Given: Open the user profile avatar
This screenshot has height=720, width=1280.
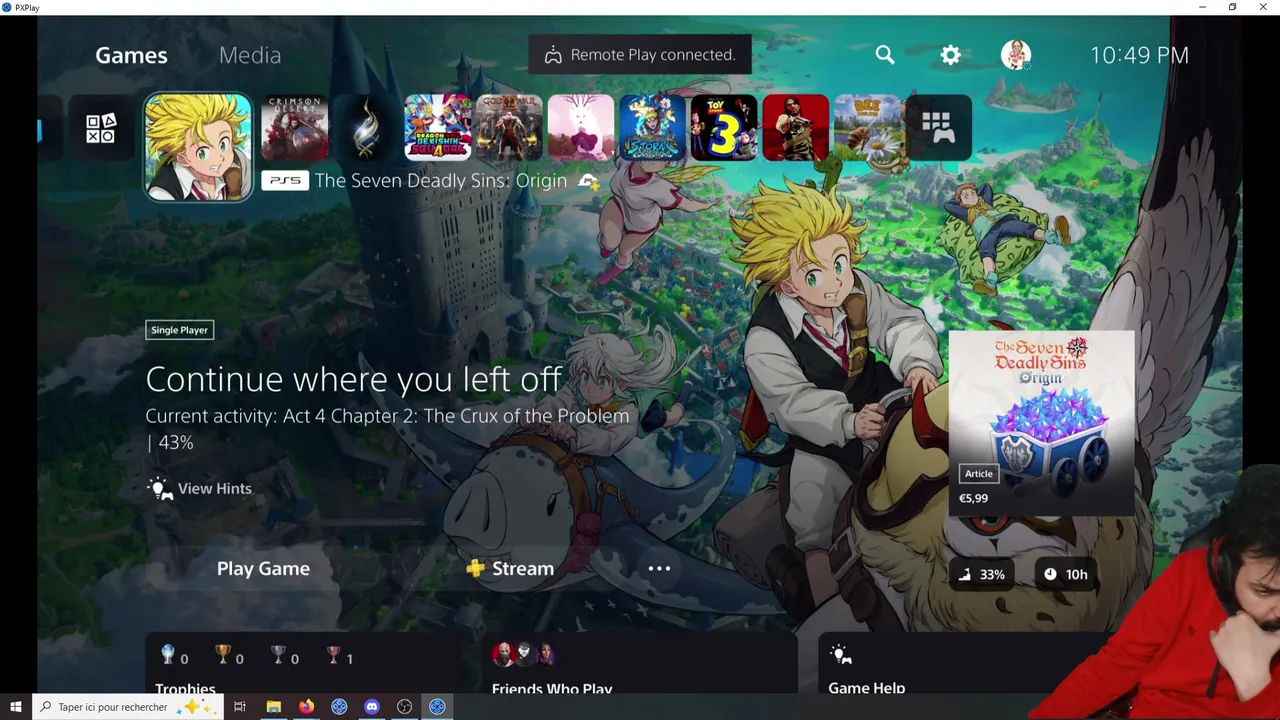Looking at the screenshot, I should [1016, 55].
